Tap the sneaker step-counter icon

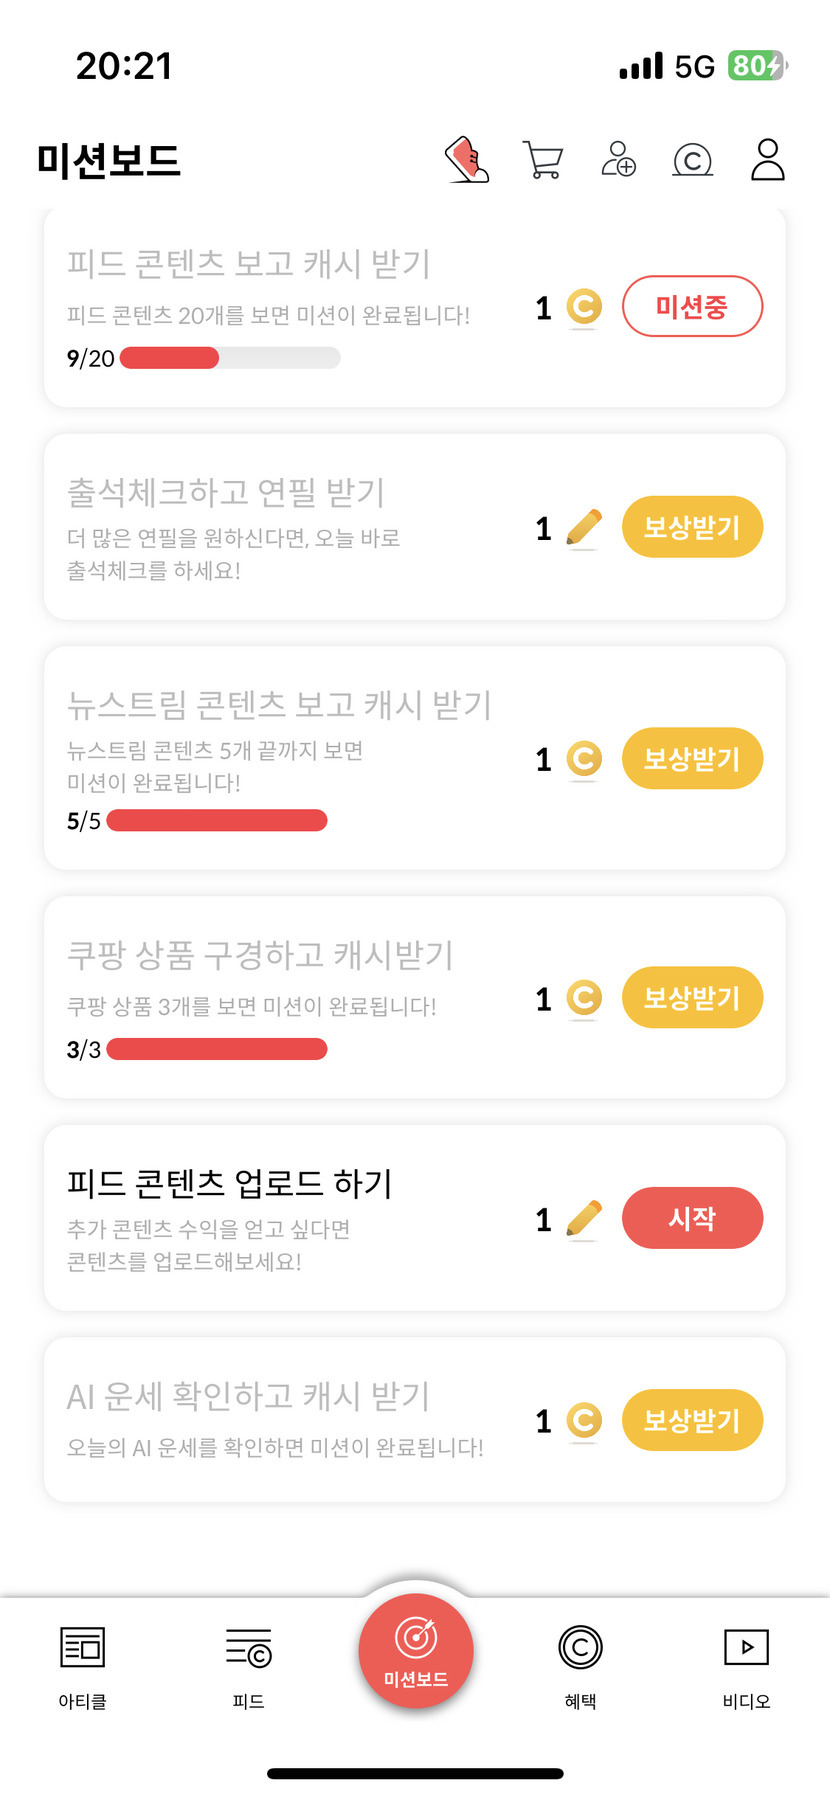coord(467,160)
